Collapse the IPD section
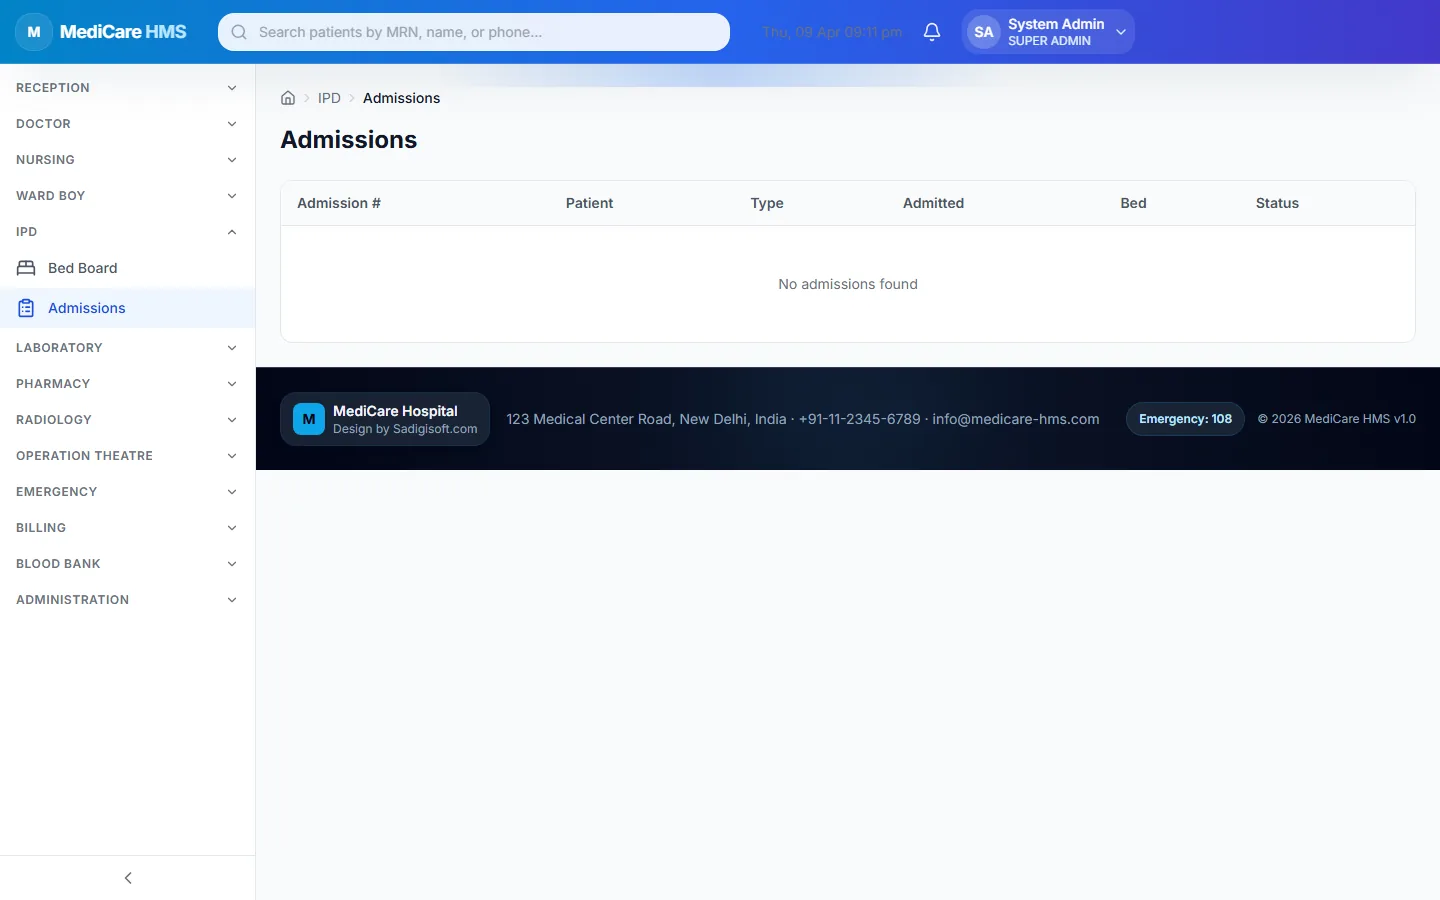The width and height of the screenshot is (1440, 900). click(127, 232)
